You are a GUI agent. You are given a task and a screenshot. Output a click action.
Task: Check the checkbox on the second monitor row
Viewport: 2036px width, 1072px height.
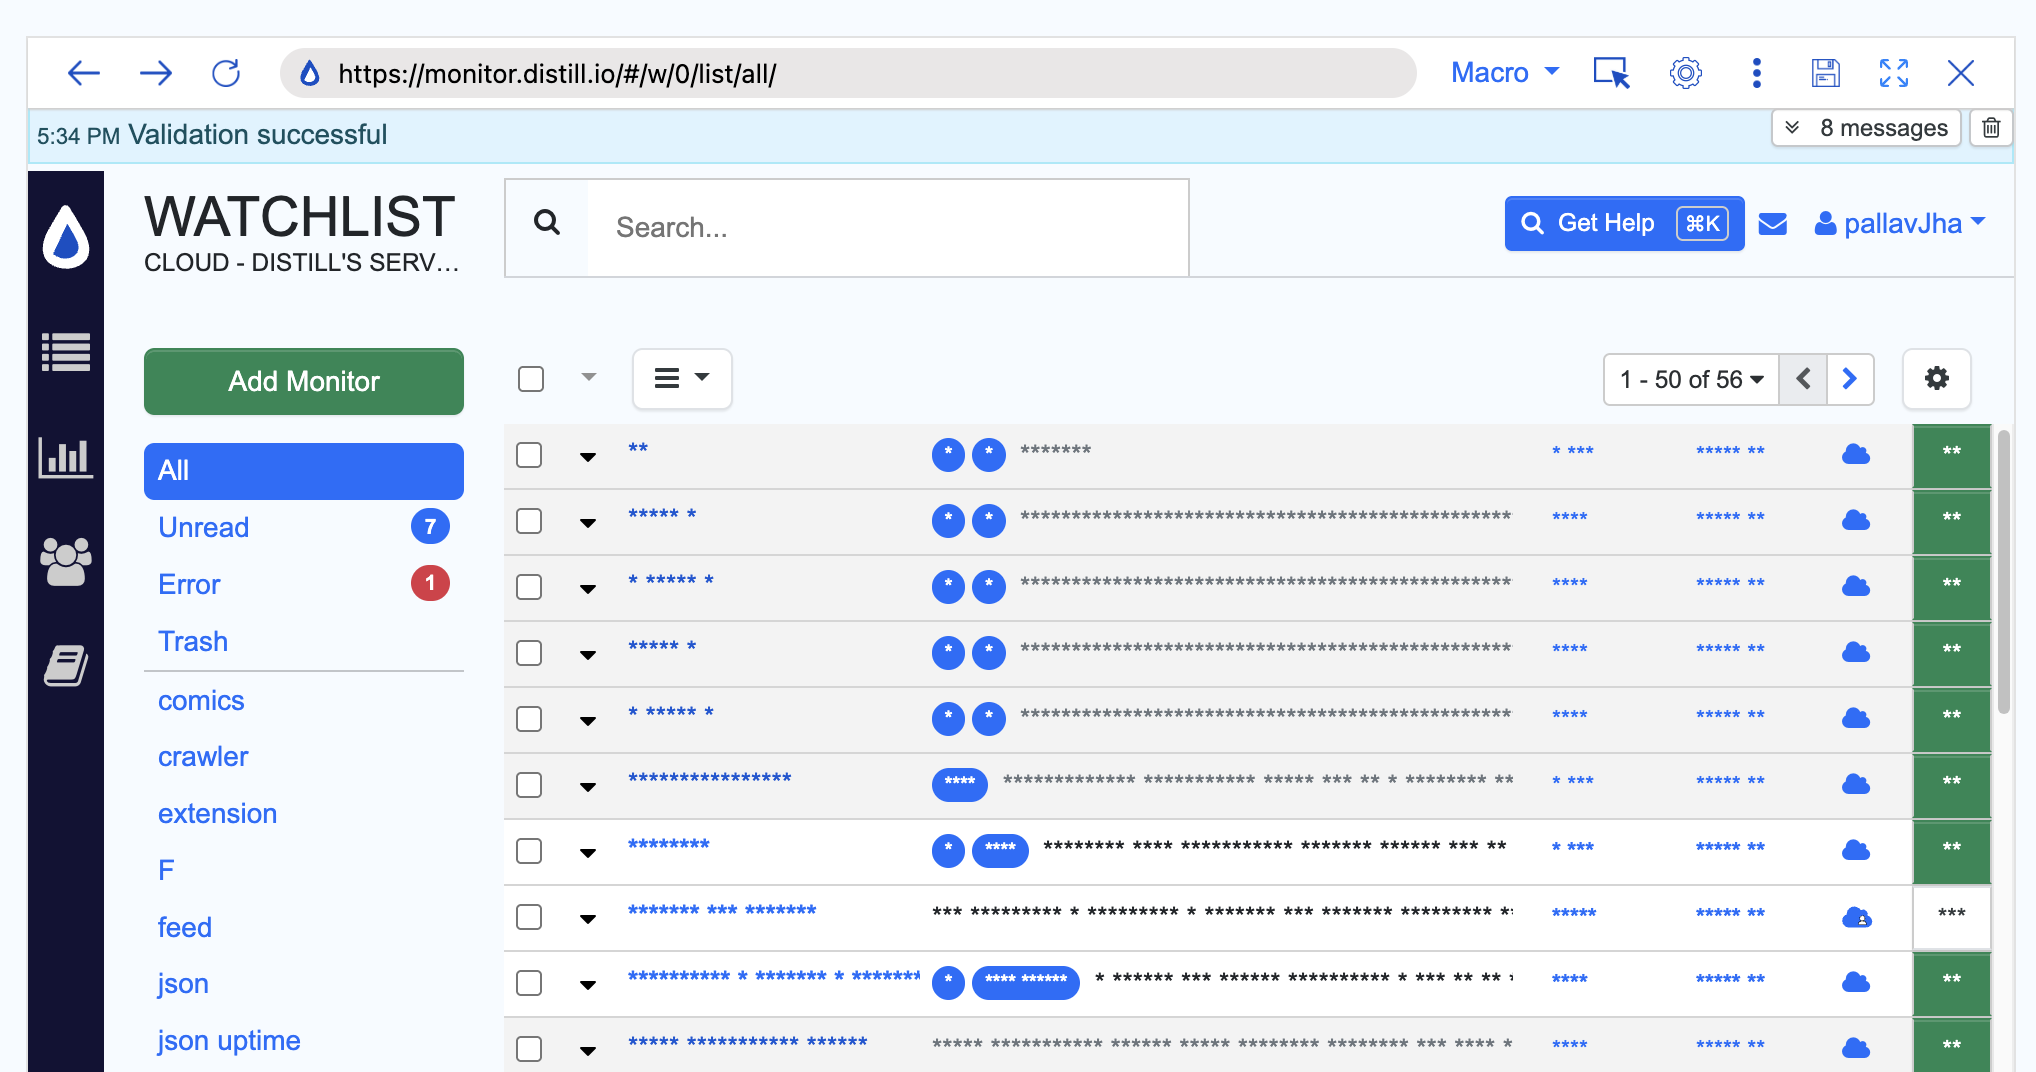529,521
